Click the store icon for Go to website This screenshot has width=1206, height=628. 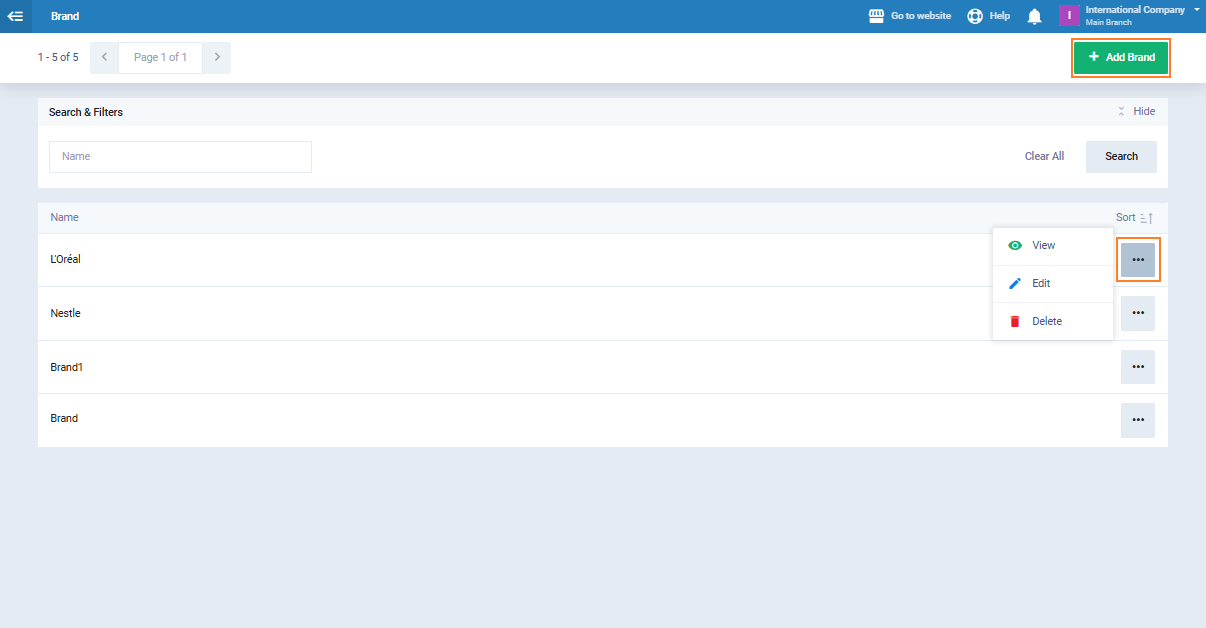[x=876, y=16]
